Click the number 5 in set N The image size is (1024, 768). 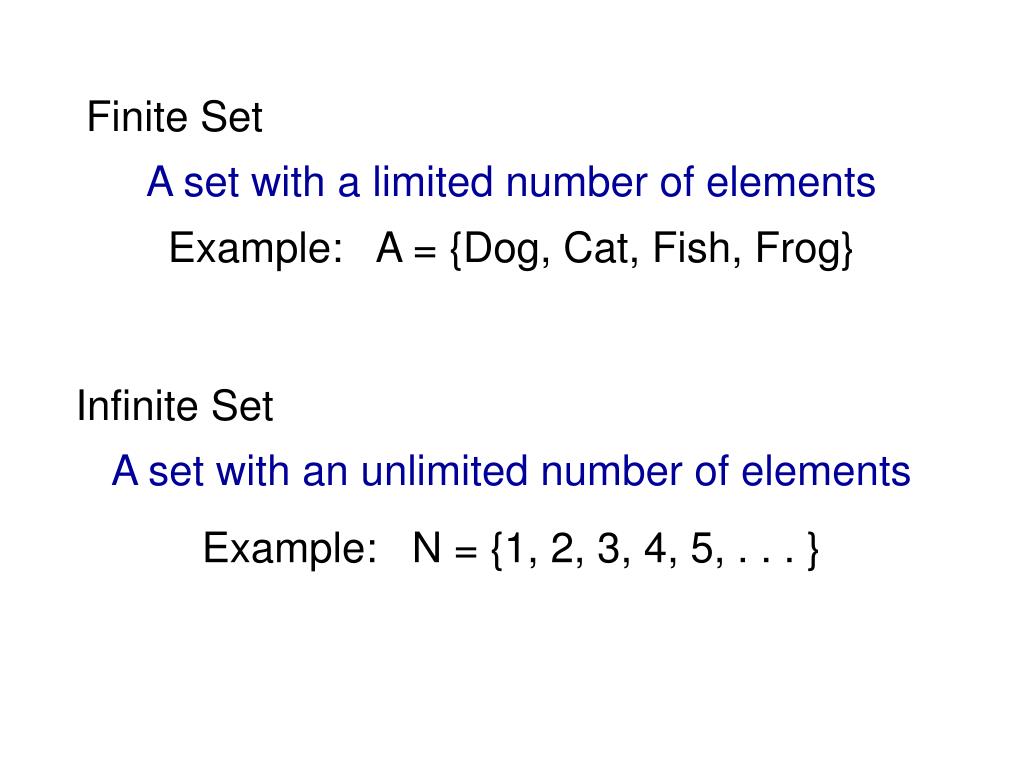coord(701,547)
